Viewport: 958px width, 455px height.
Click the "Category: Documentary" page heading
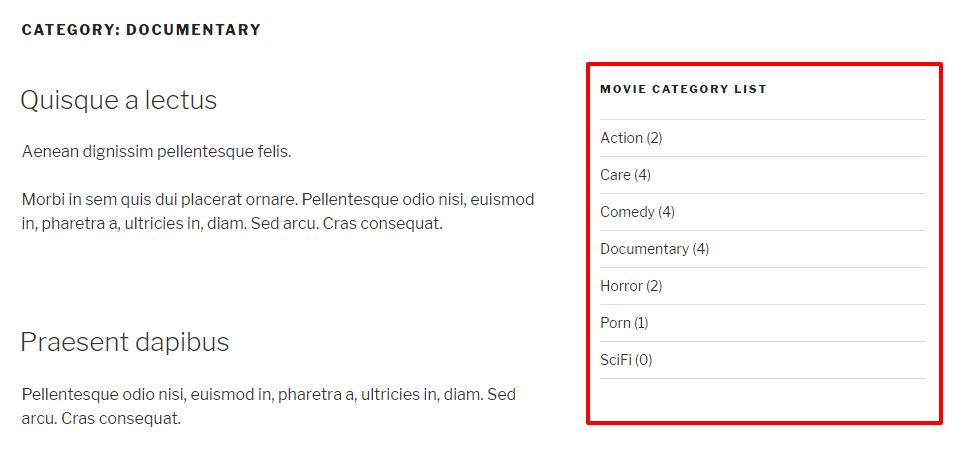141,30
